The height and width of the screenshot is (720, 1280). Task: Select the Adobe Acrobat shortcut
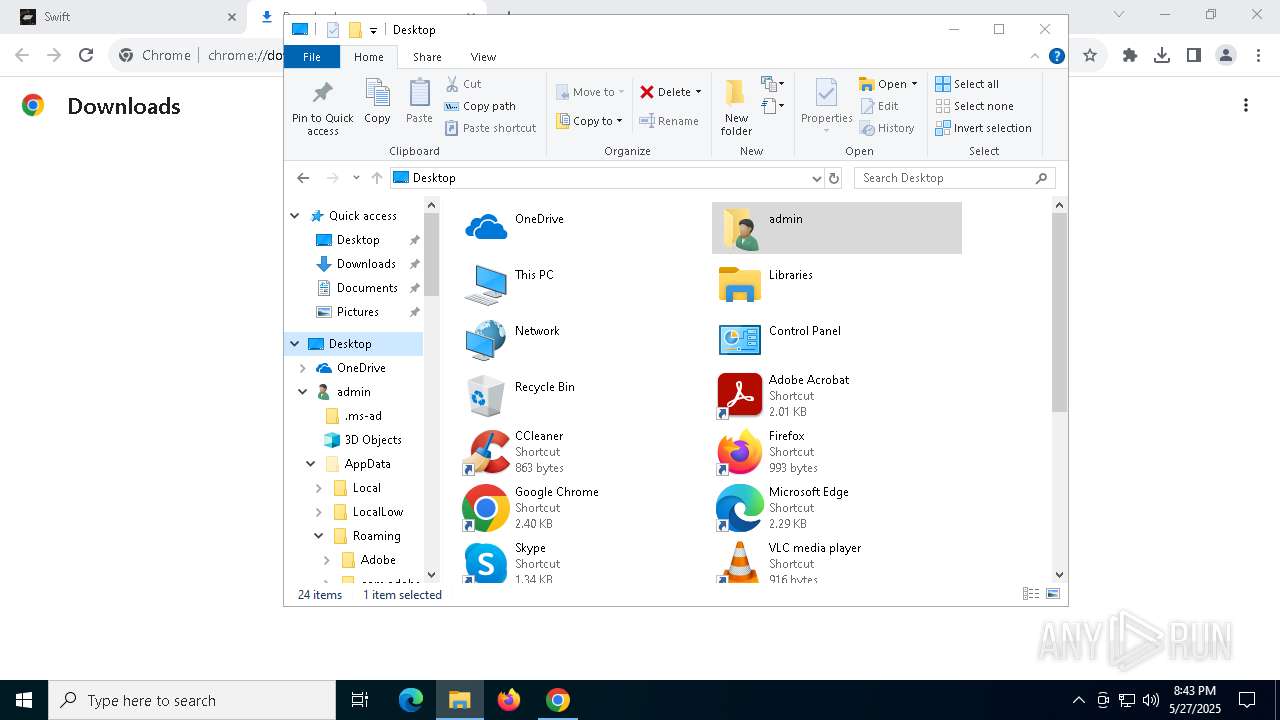pyautogui.click(x=838, y=395)
